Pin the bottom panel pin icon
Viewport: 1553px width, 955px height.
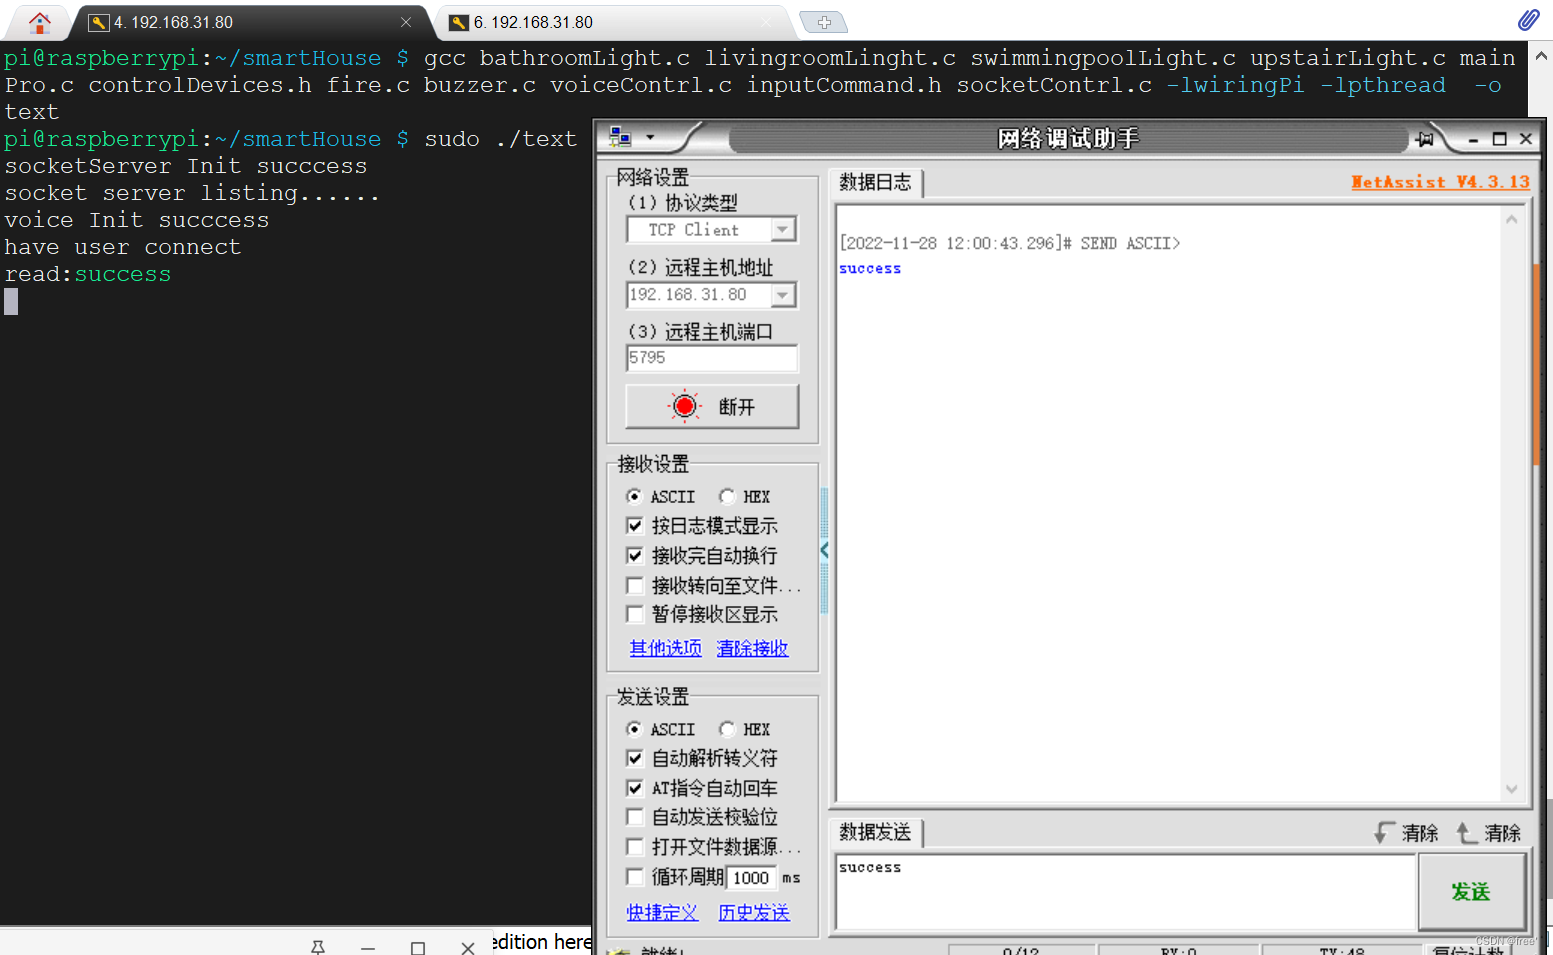pos(318,947)
